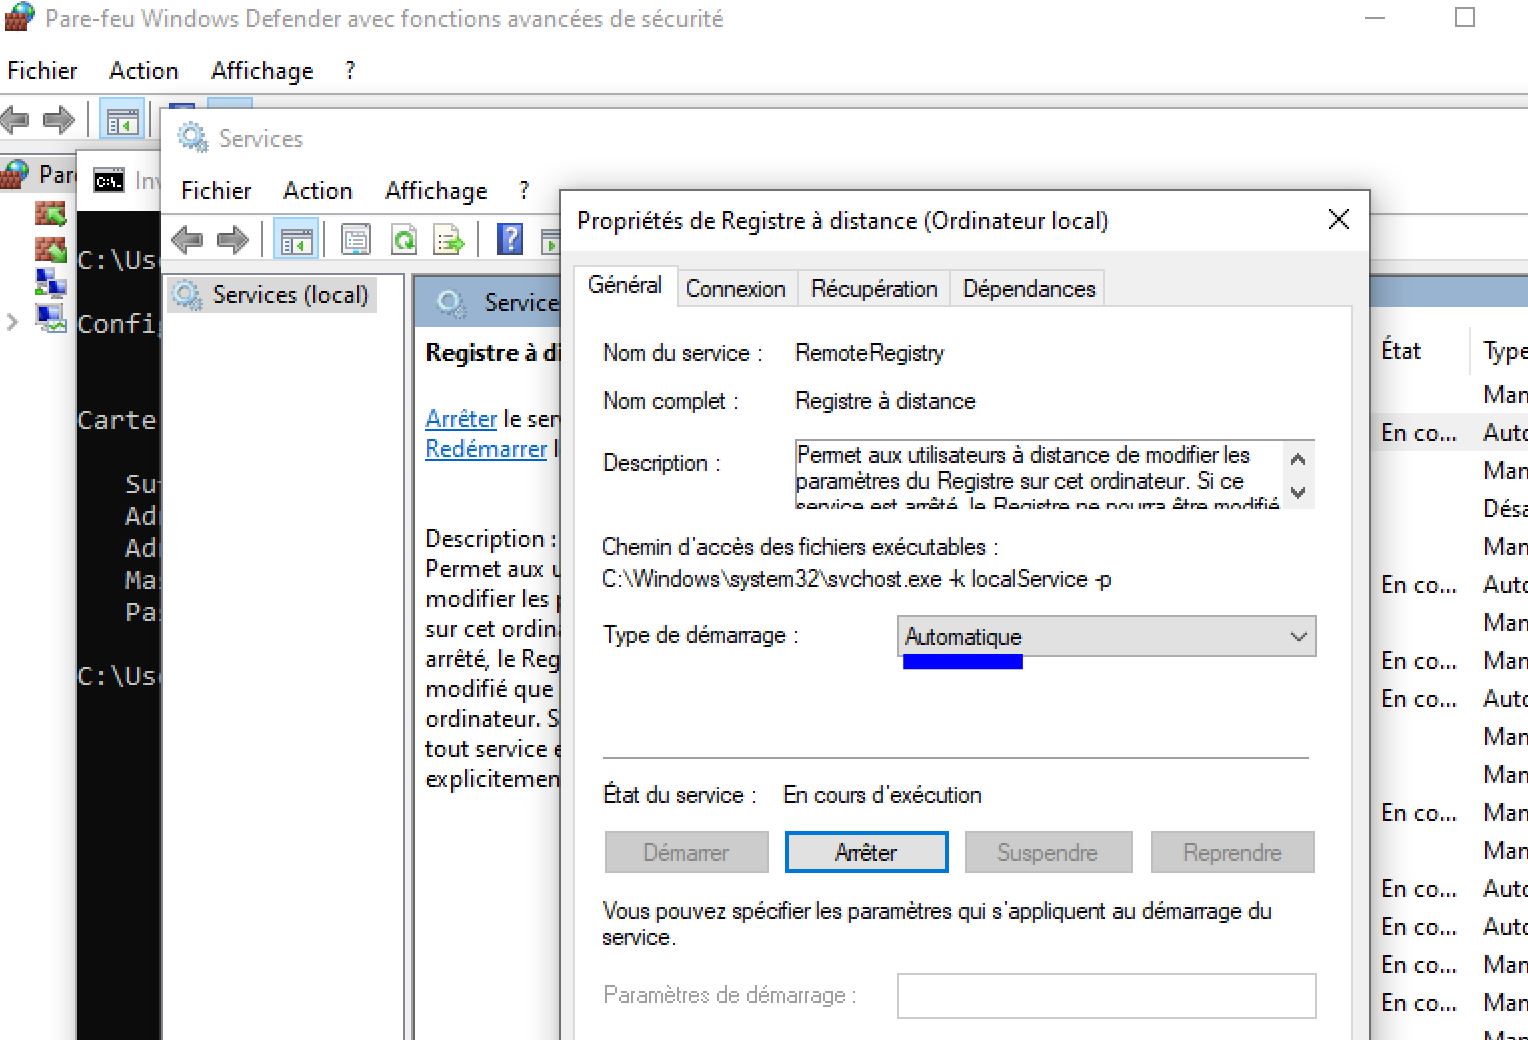Click the Redémarrer link for the service
The image size is (1528, 1040).
coord(486,449)
